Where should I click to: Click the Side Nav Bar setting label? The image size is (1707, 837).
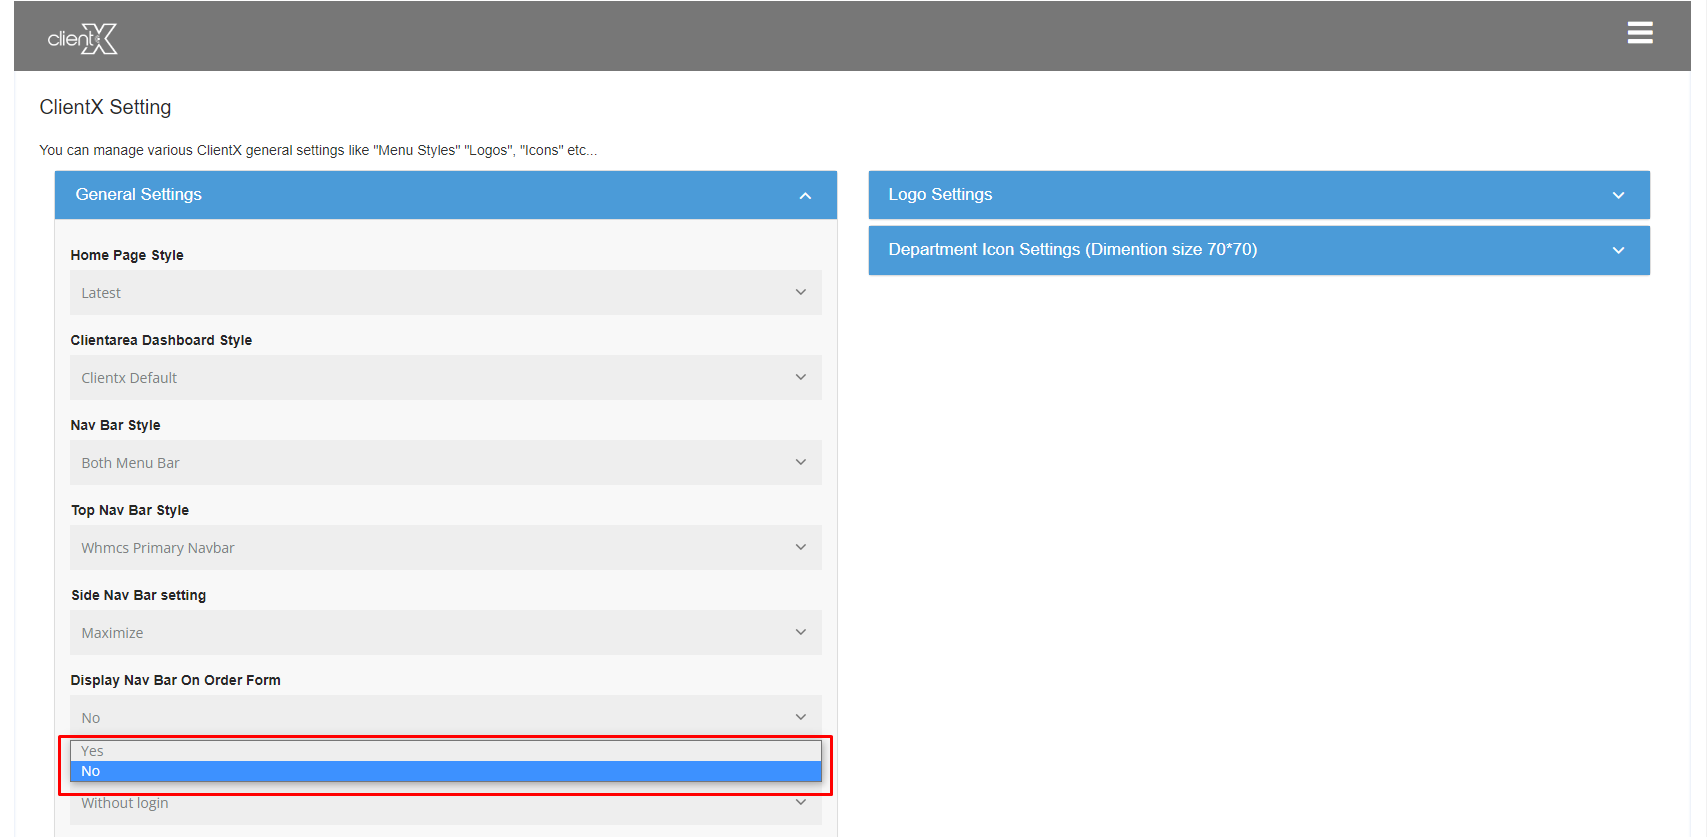tap(138, 595)
